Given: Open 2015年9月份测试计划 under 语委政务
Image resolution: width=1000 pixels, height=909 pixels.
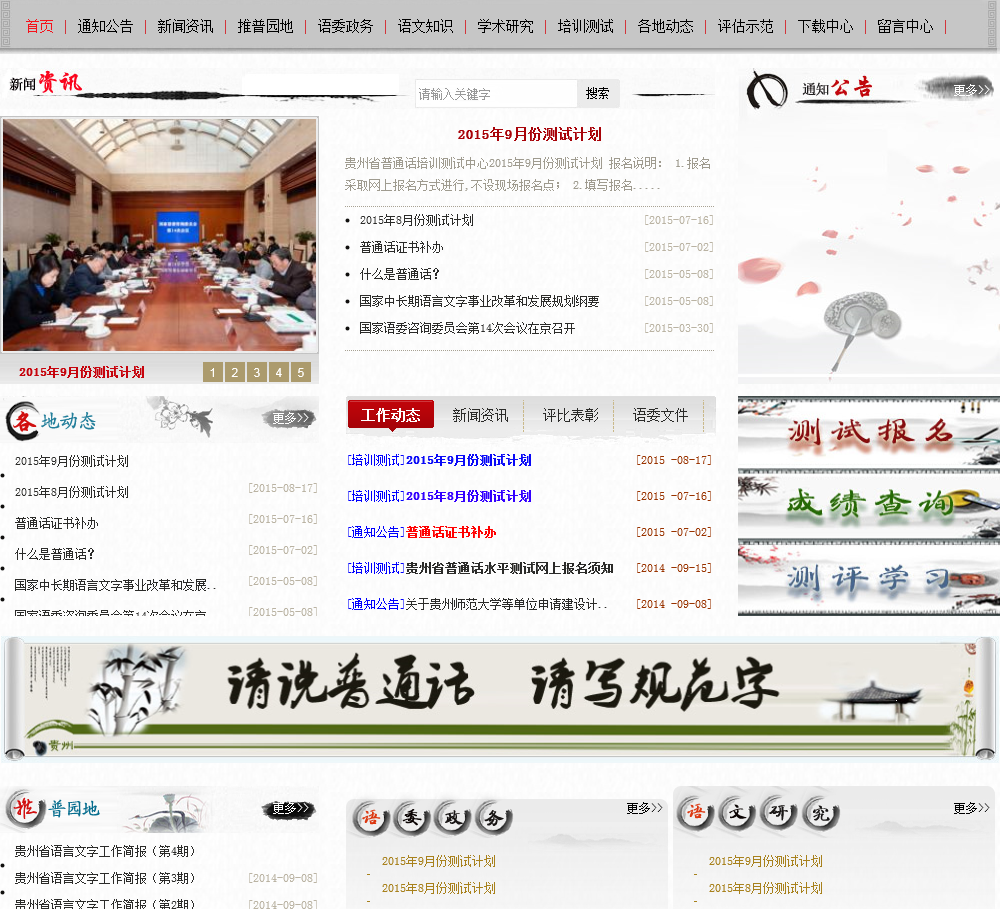Looking at the screenshot, I should pyautogui.click(x=439, y=862).
